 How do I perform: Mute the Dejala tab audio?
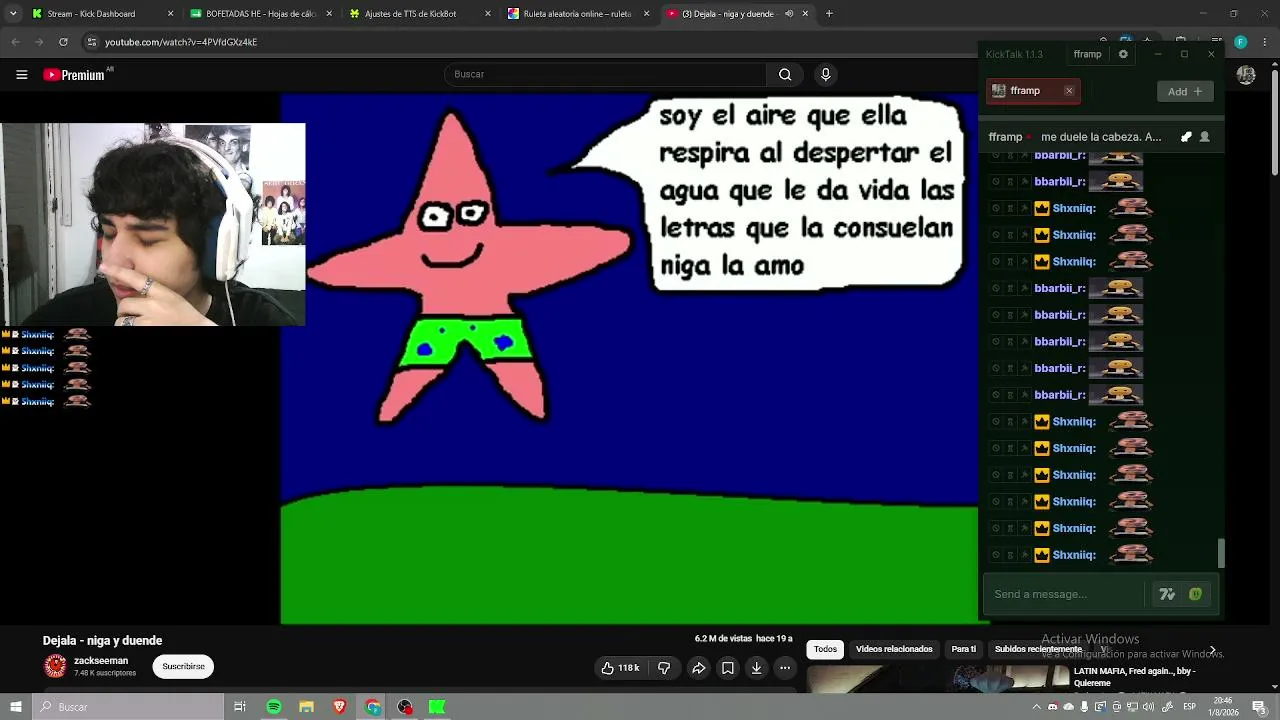[789, 14]
